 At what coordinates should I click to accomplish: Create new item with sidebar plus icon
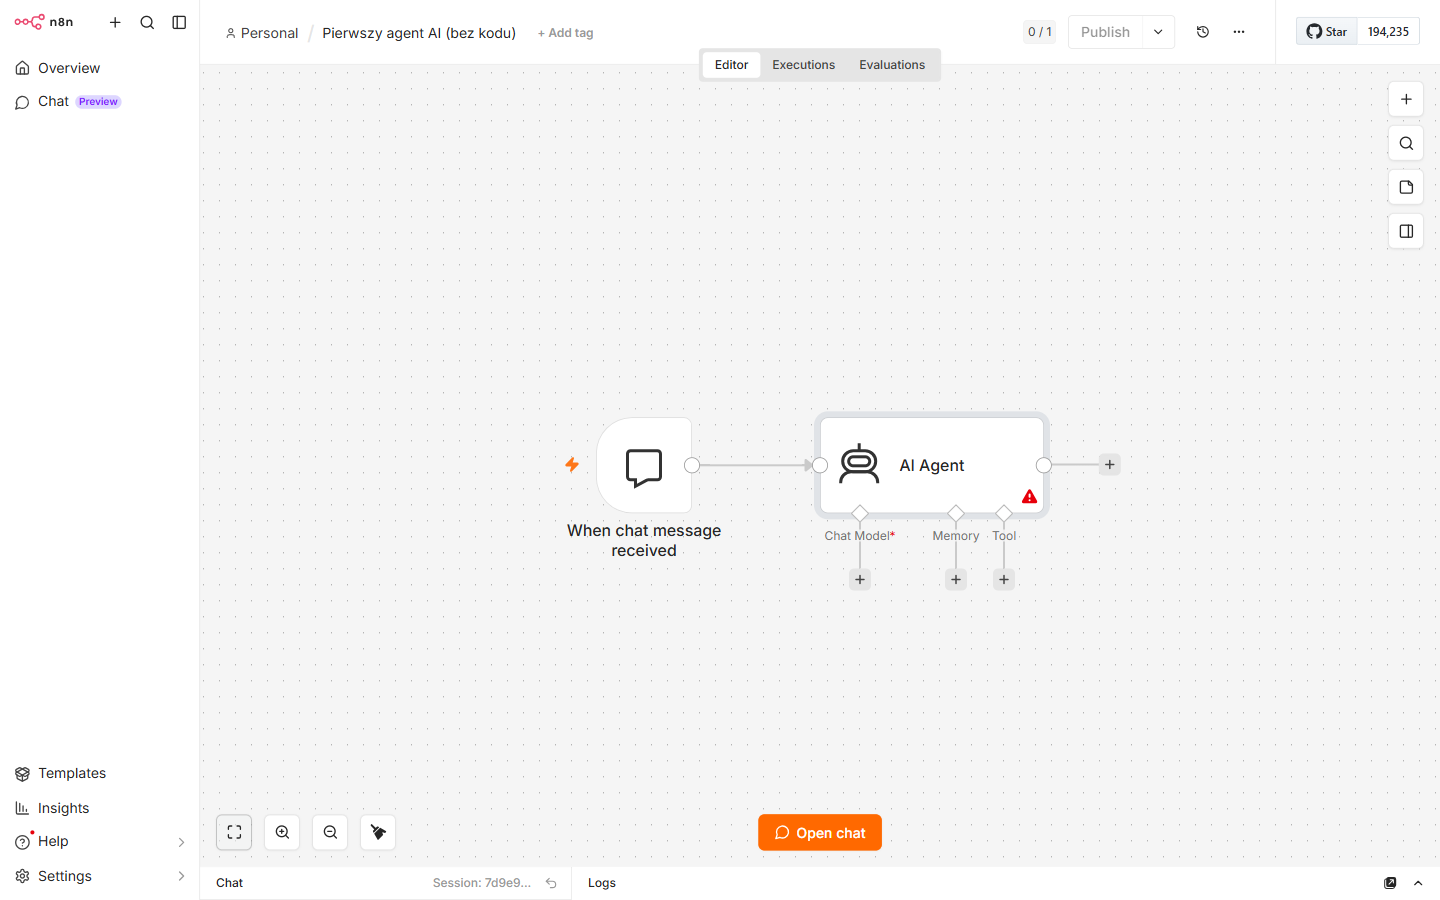(x=115, y=22)
